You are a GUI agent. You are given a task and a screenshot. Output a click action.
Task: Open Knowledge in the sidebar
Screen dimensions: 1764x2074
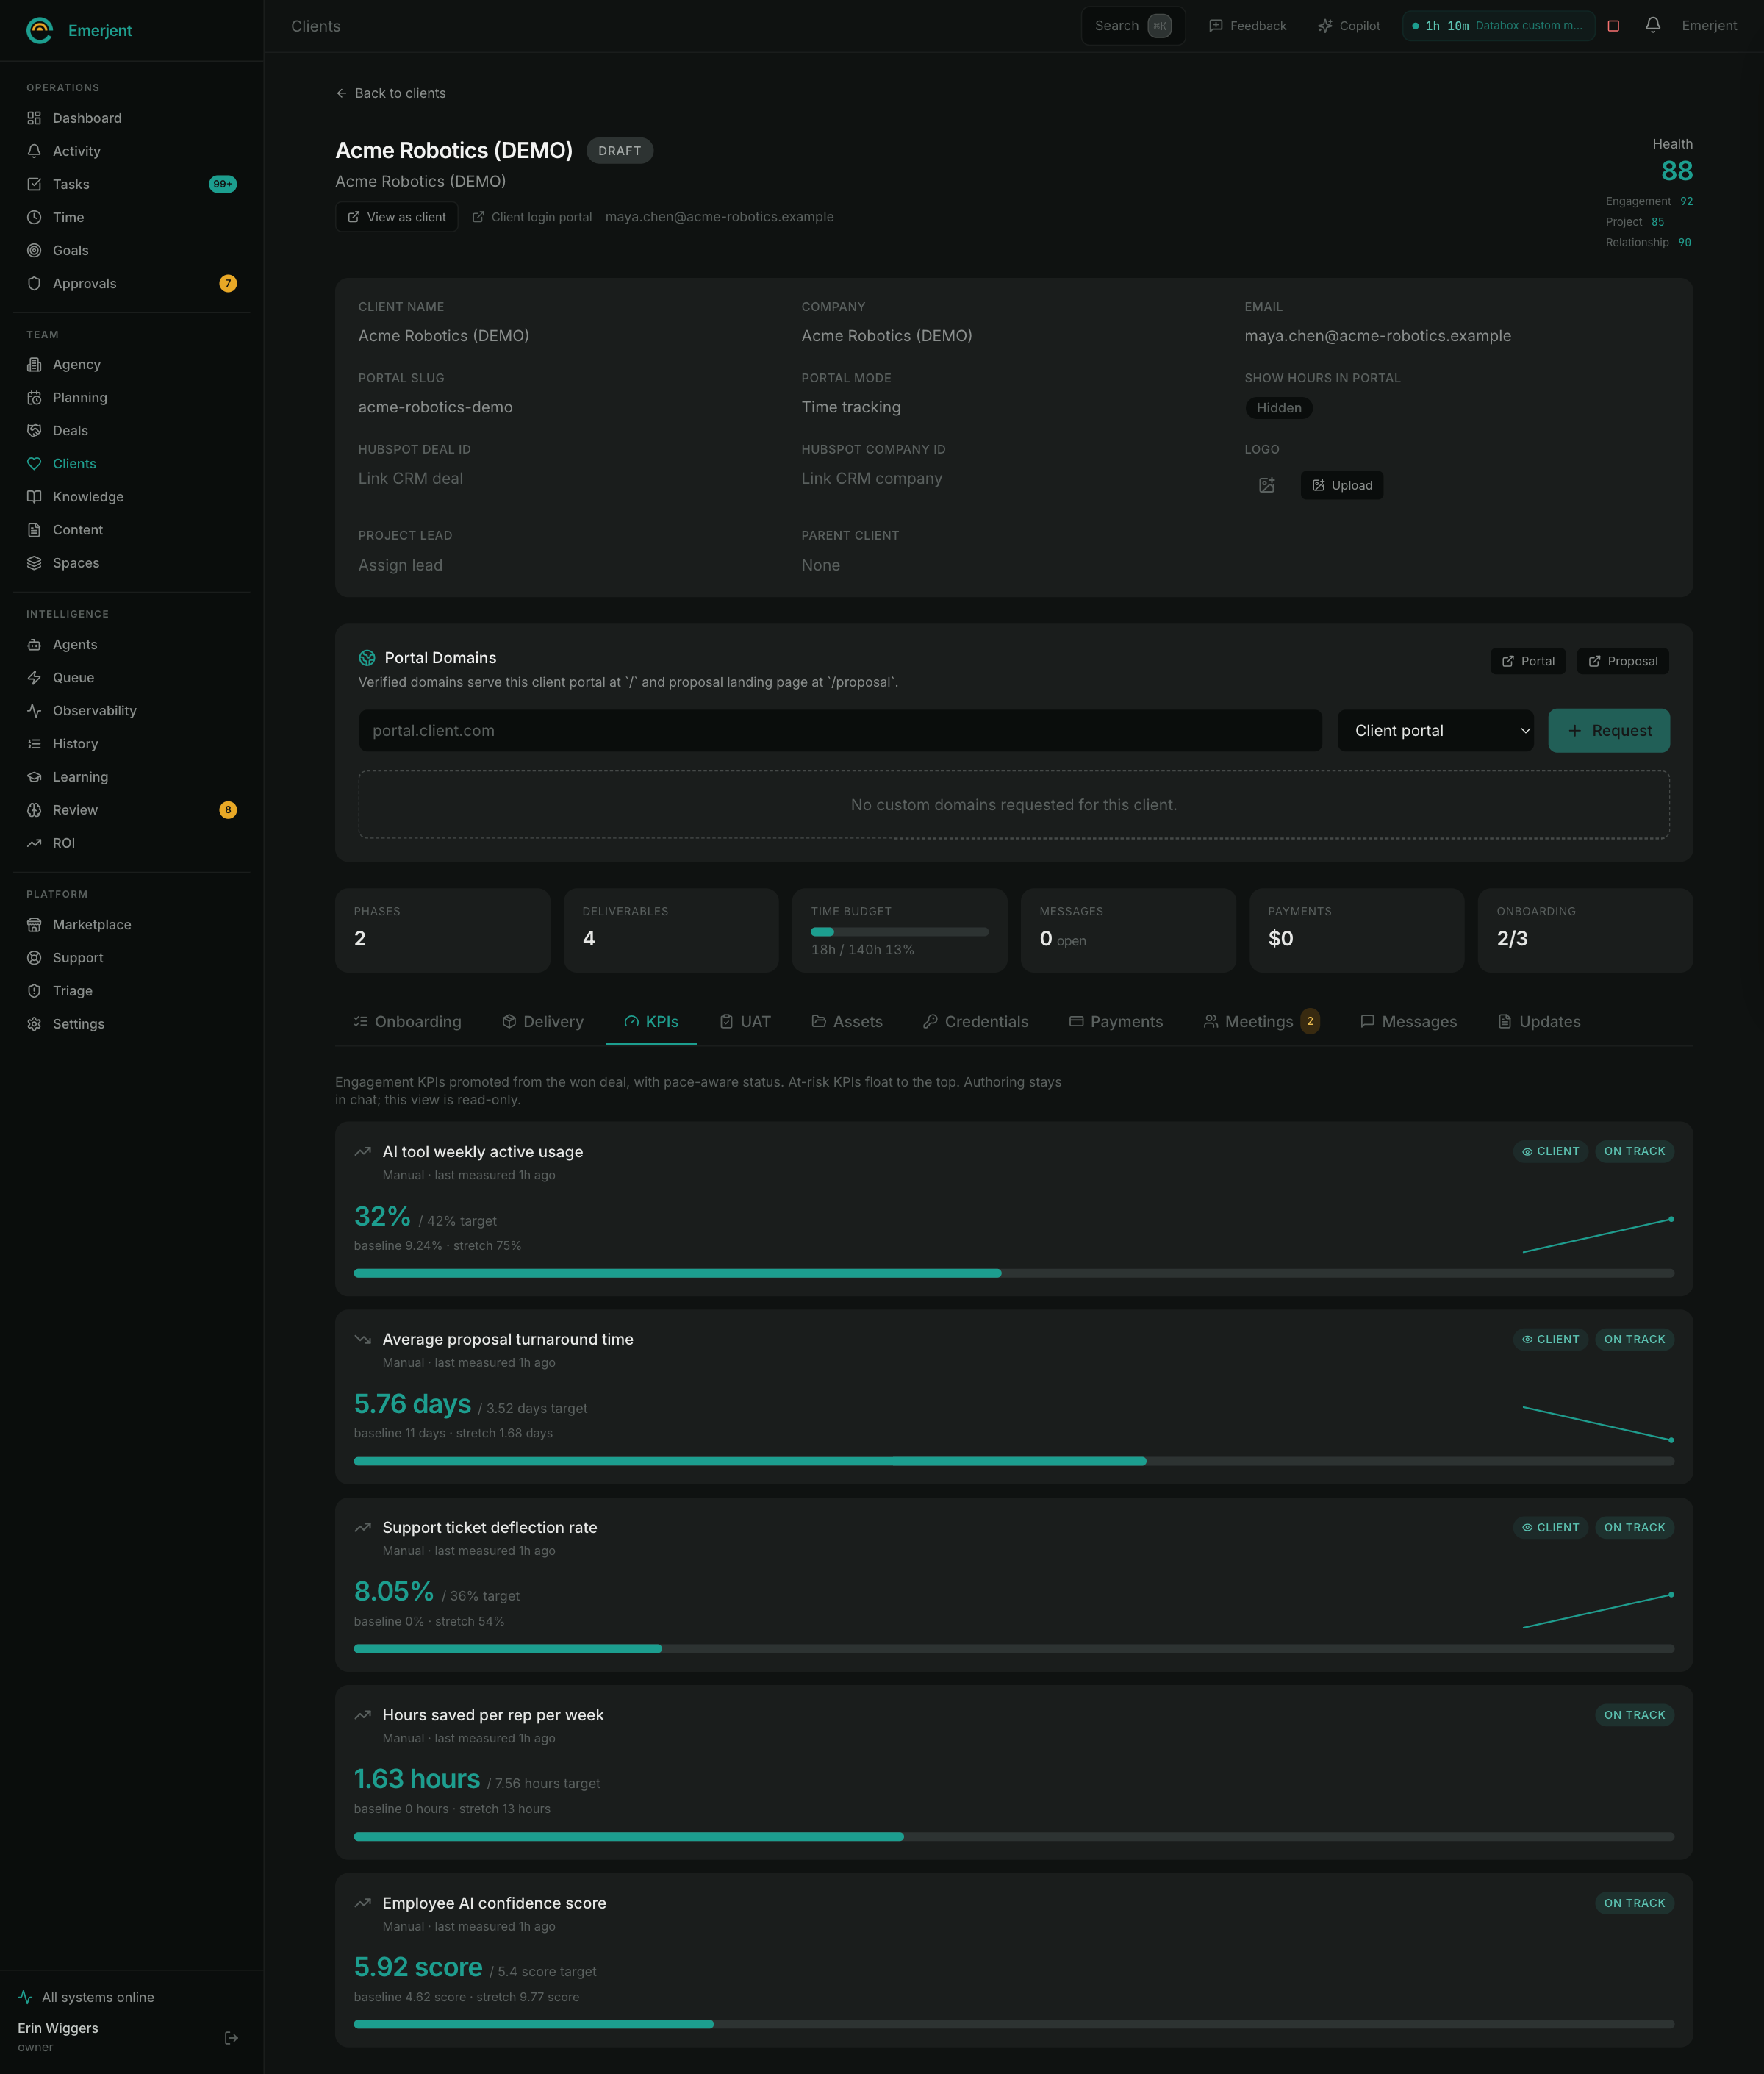click(x=131, y=496)
